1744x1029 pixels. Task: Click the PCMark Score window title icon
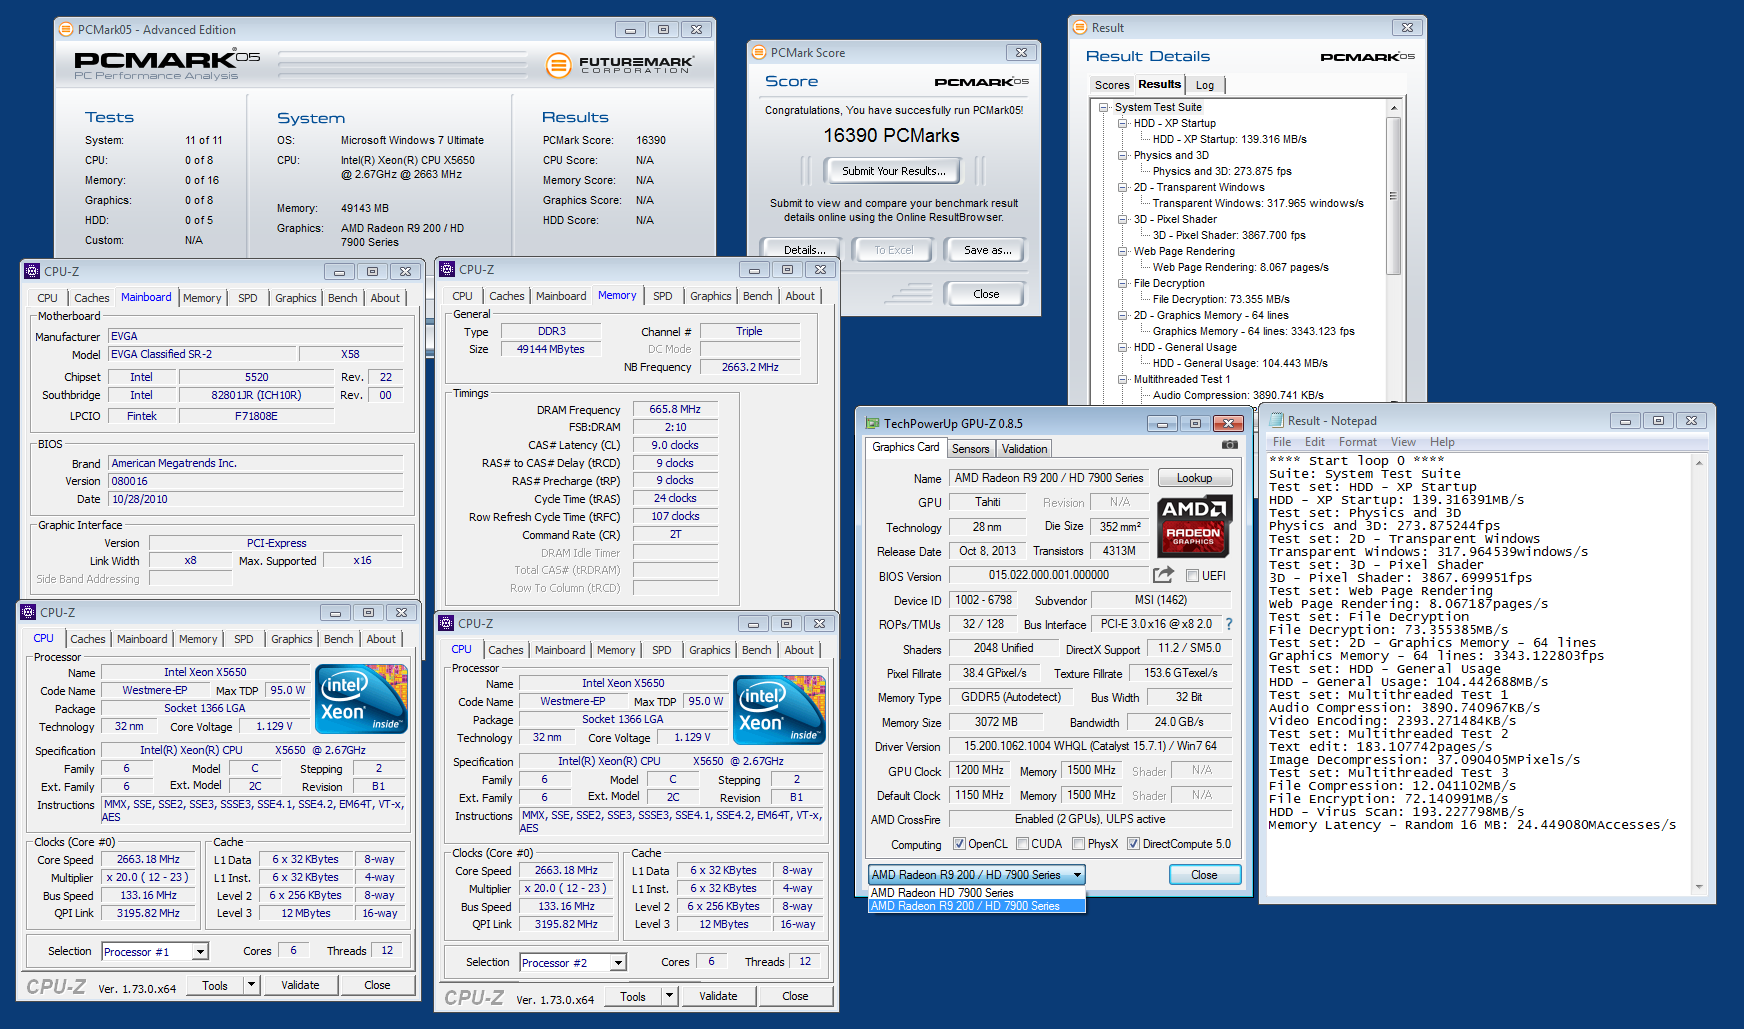tap(759, 53)
